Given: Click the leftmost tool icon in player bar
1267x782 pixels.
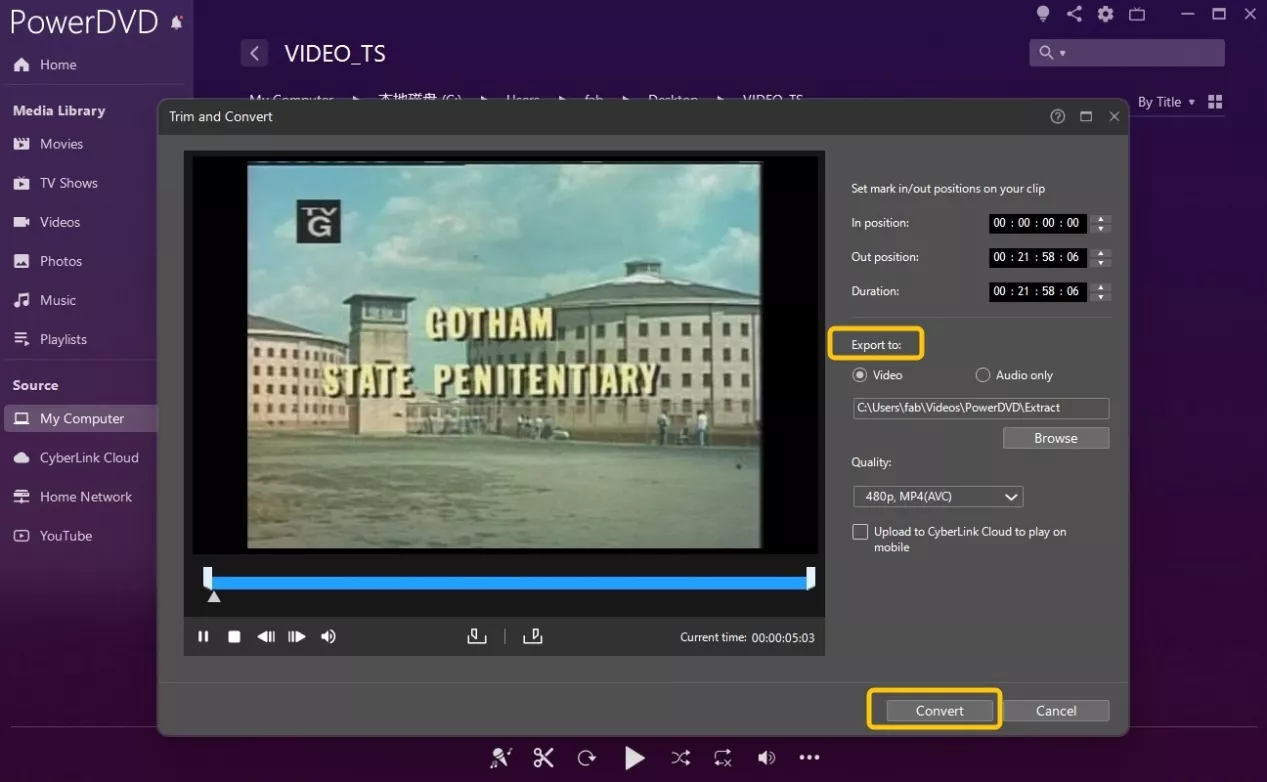Looking at the screenshot, I should pyautogui.click(x=501, y=758).
